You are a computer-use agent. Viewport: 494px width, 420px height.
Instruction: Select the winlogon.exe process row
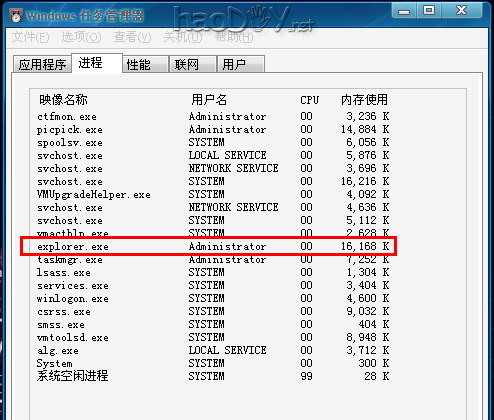click(213, 298)
